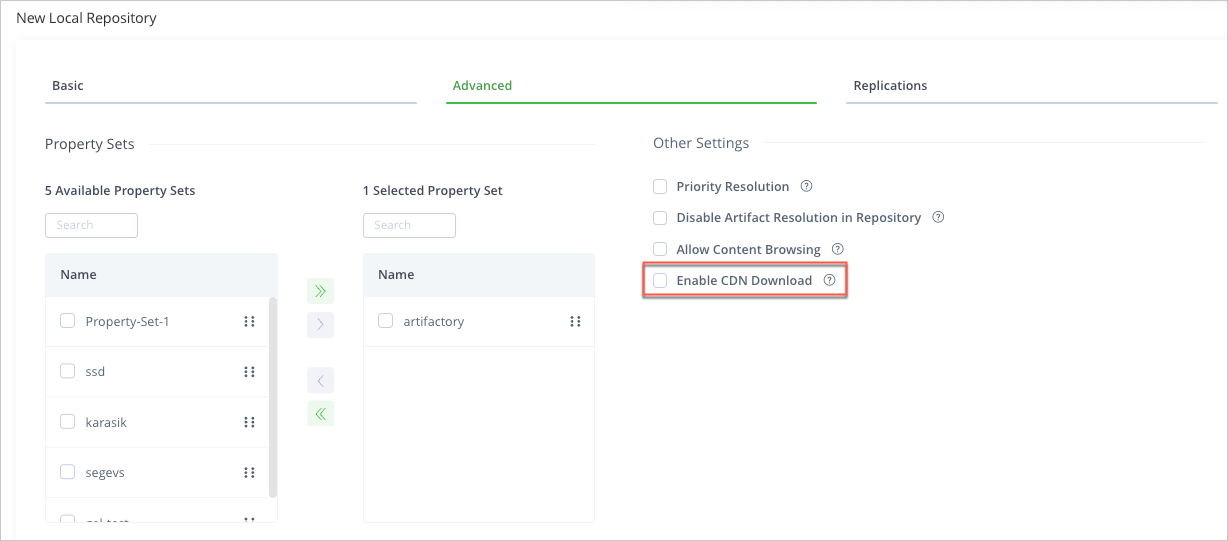This screenshot has width=1228, height=541.
Task: Click the Allow Content Browsing help icon
Action: (x=838, y=249)
